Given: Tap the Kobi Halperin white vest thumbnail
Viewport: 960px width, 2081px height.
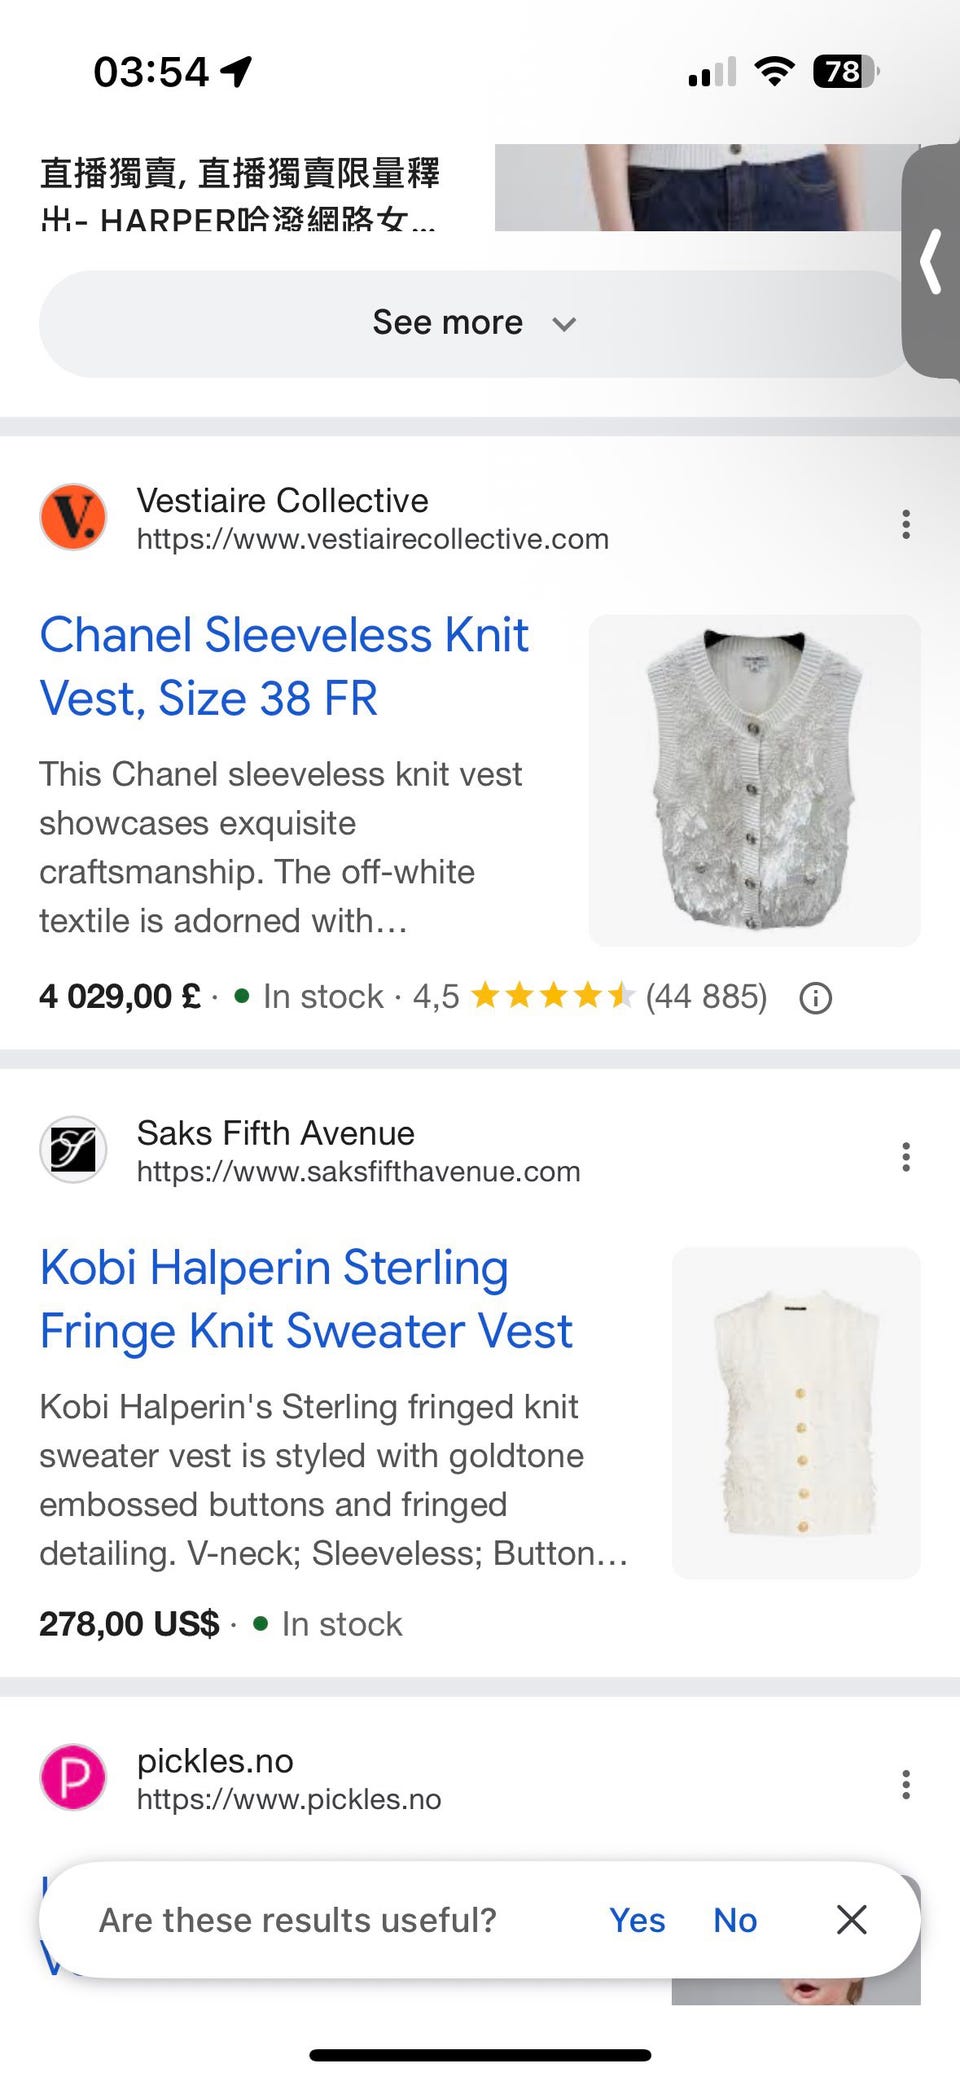Looking at the screenshot, I should pyautogui.click(x=796, y=1412).
